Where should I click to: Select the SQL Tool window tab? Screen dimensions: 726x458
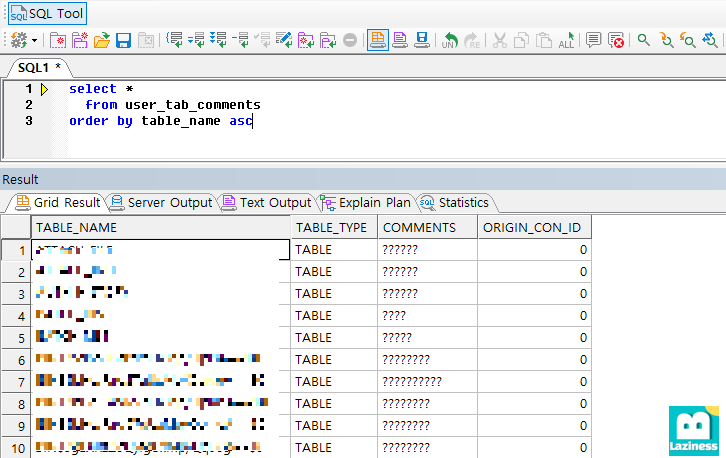[47, 13]
